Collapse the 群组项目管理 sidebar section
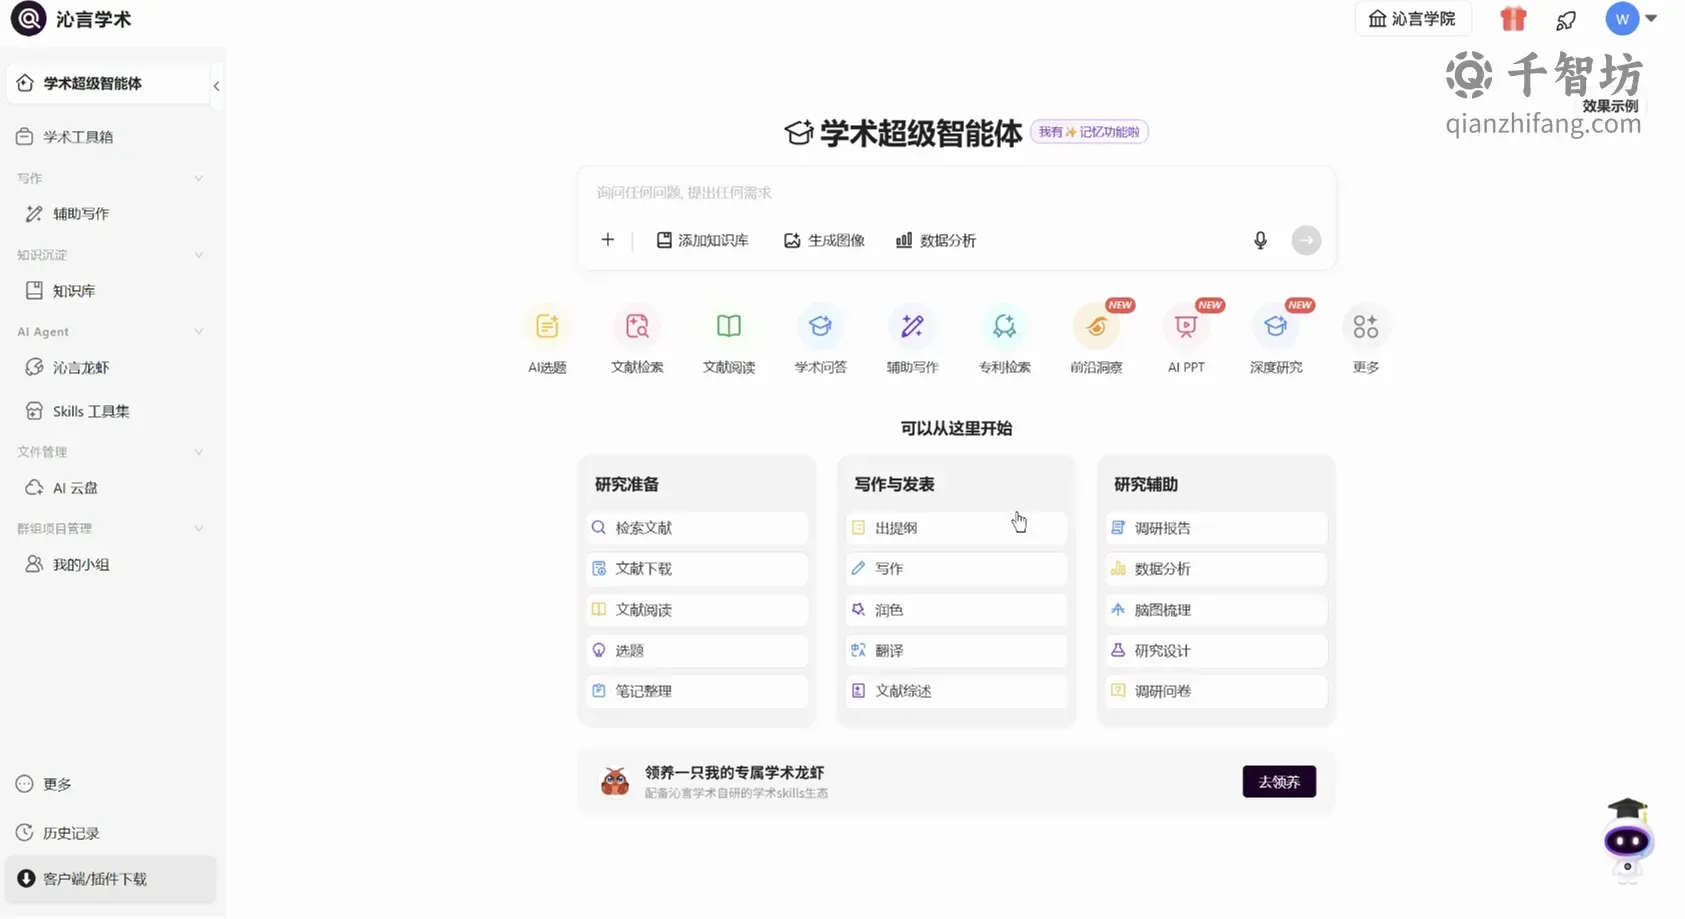This screenshot has height=919, width=1685. tap(198, 529)
